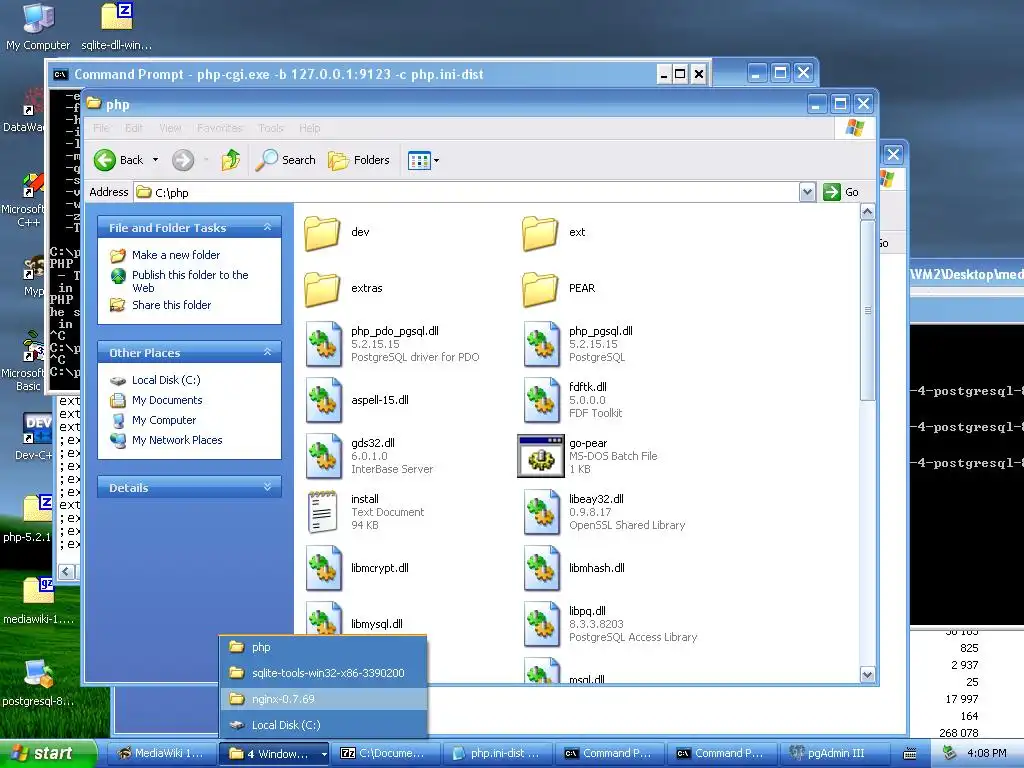Go to My Documents in Other Places
Screen dimensions: 1024x768
[x=167, y=400]
